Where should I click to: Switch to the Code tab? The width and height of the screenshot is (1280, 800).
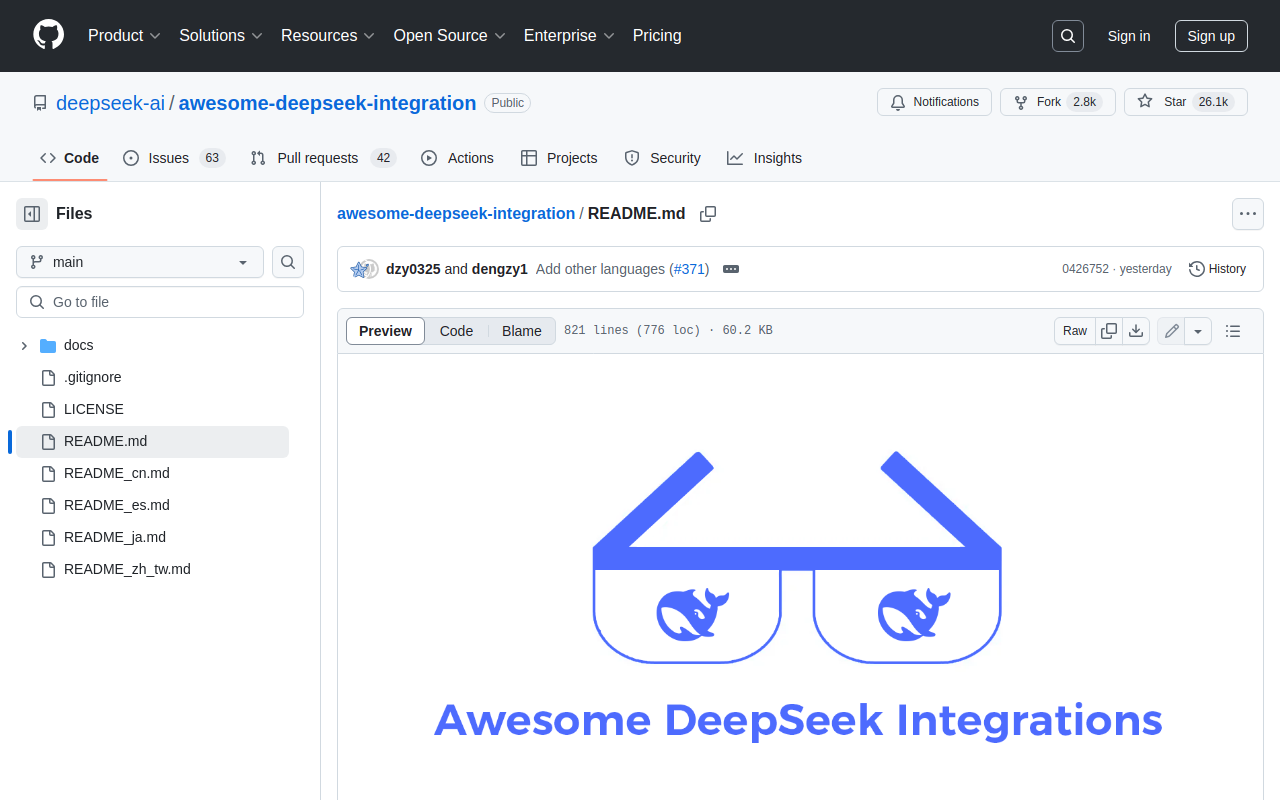[x=70, y=158]
